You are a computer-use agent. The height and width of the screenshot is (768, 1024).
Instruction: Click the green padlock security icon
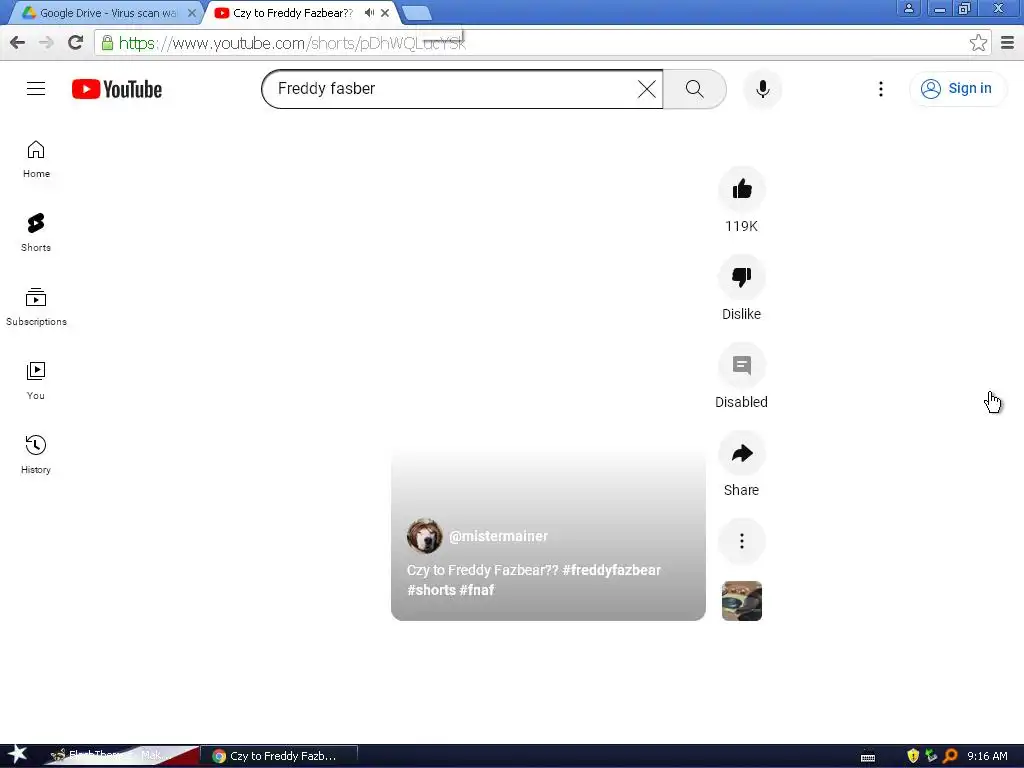click(x=107, y=43)
